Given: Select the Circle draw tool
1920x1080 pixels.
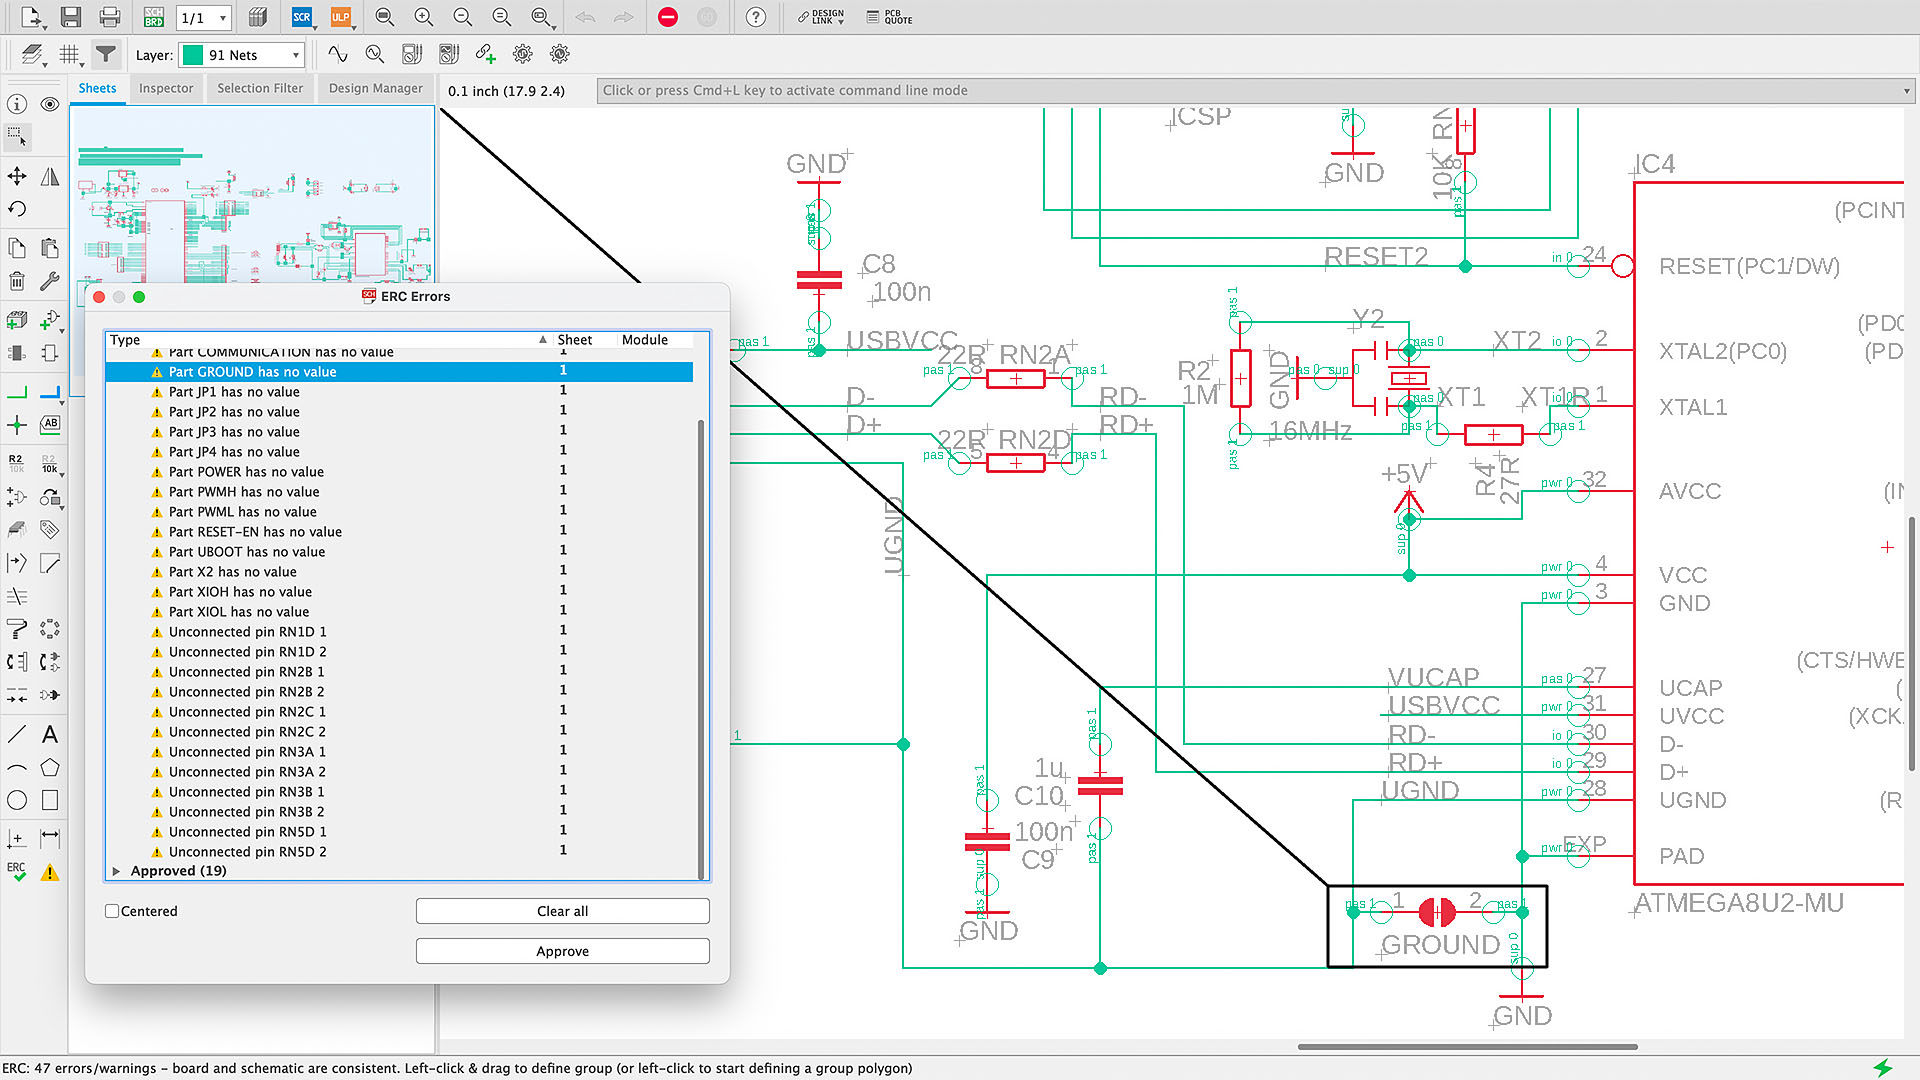Looking at the screenshot, I should (17, 800).
